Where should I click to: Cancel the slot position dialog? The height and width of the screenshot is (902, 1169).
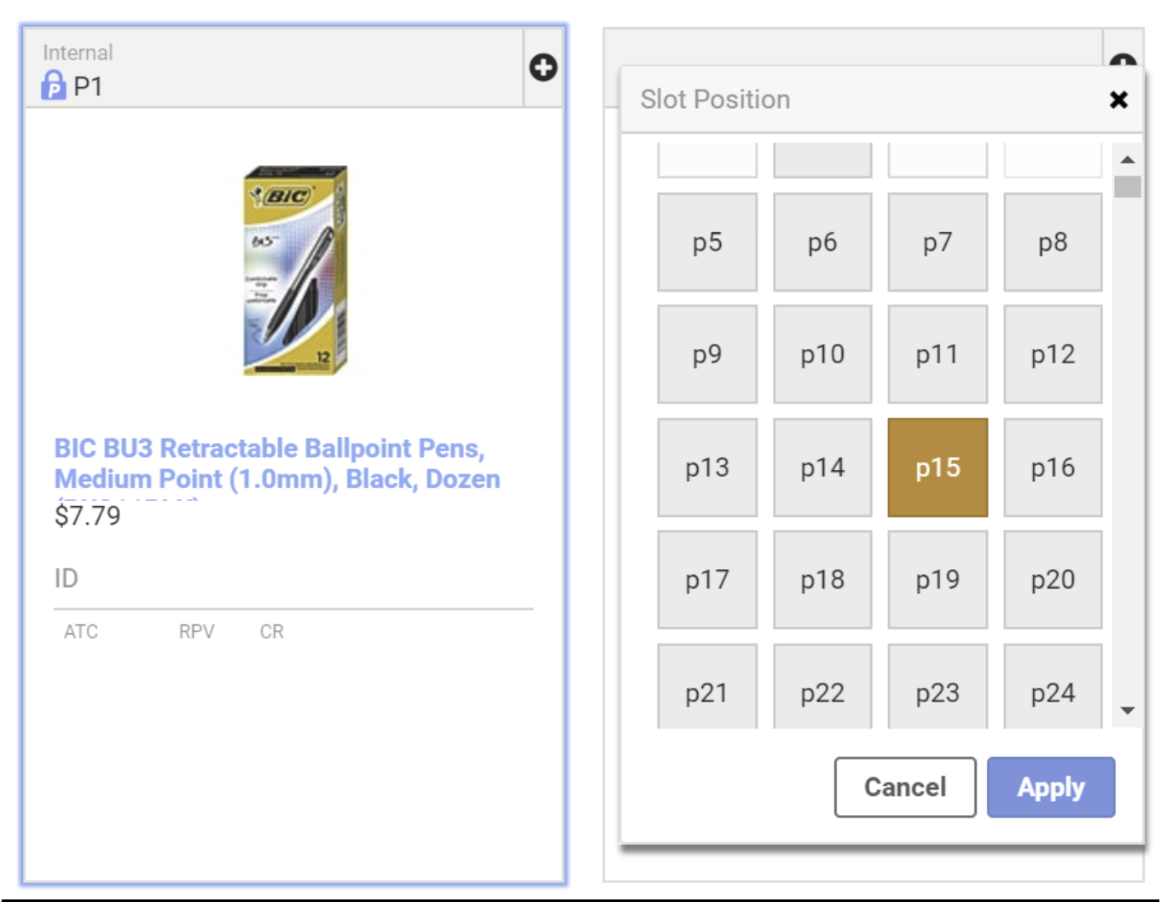pos(904,787)
